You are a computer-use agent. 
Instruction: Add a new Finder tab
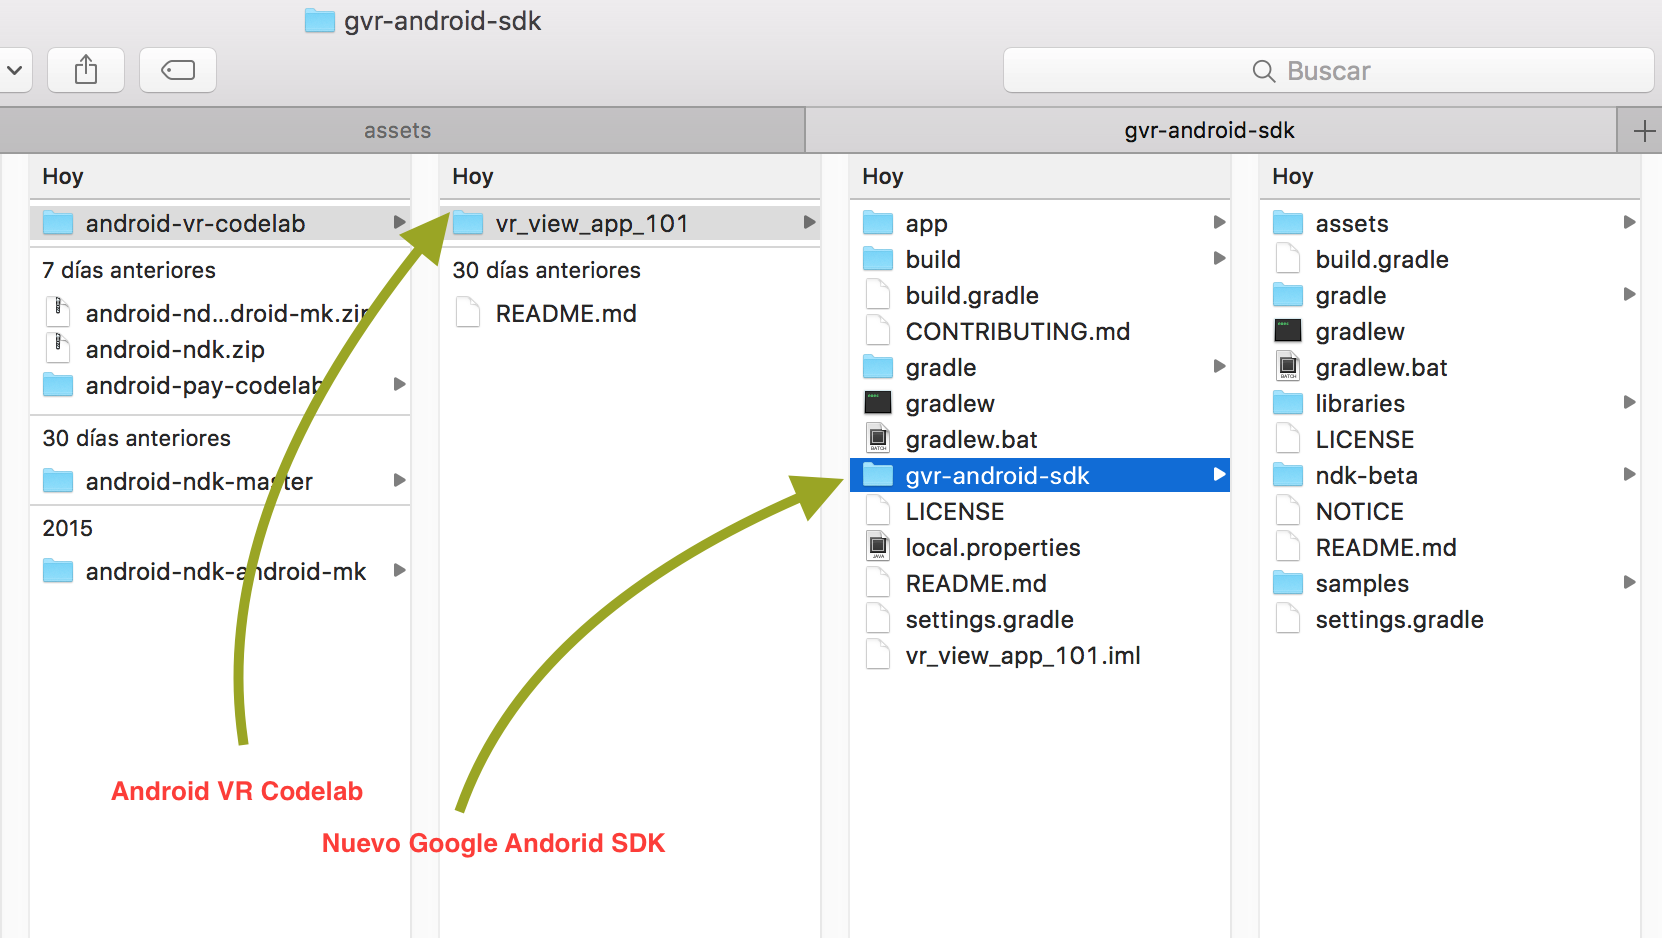point(1643,131)
